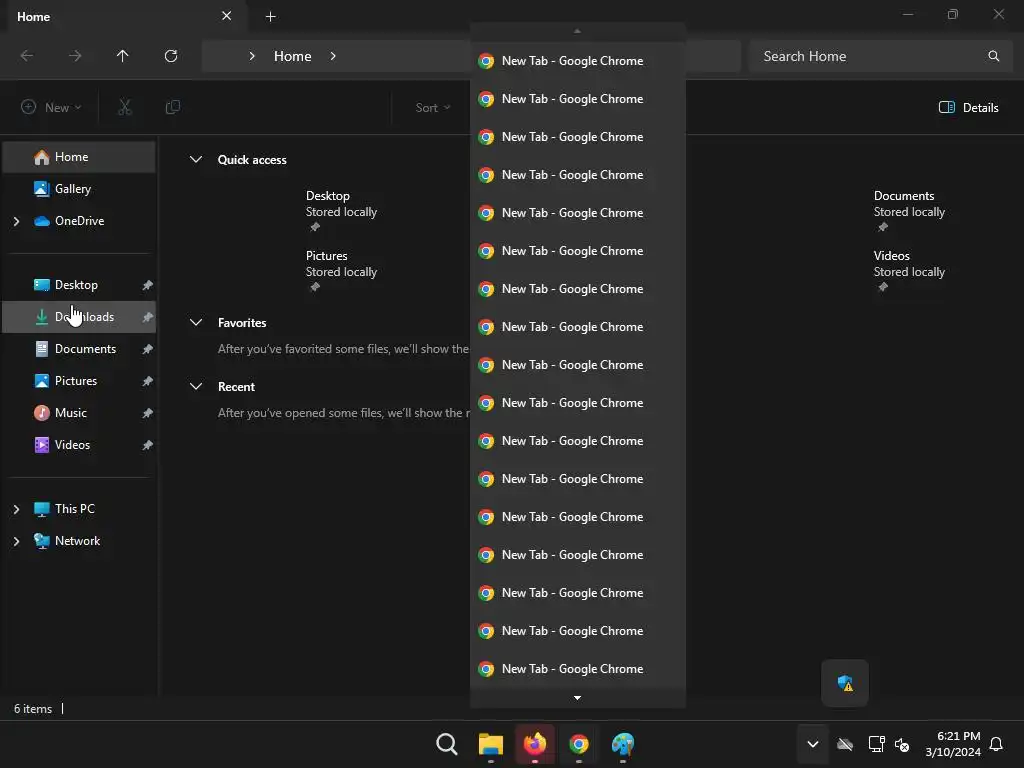
Task: Select the Documents item in Quick access
Action: pos(909,210)
